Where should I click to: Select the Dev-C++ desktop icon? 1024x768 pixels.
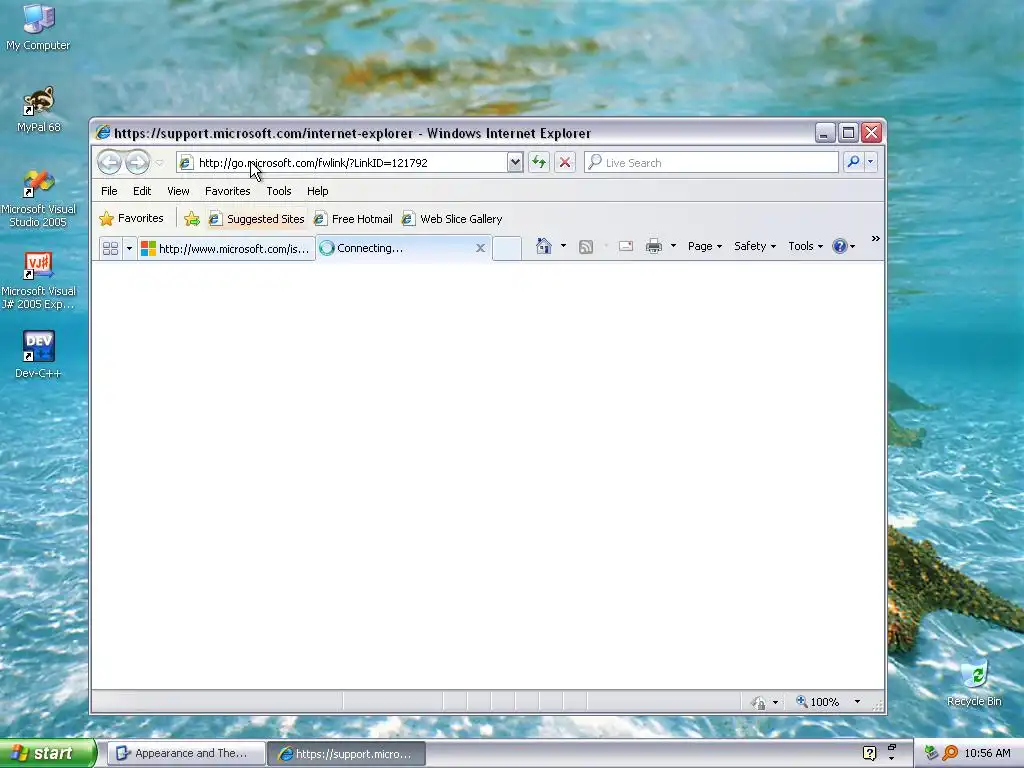(38, 355)
